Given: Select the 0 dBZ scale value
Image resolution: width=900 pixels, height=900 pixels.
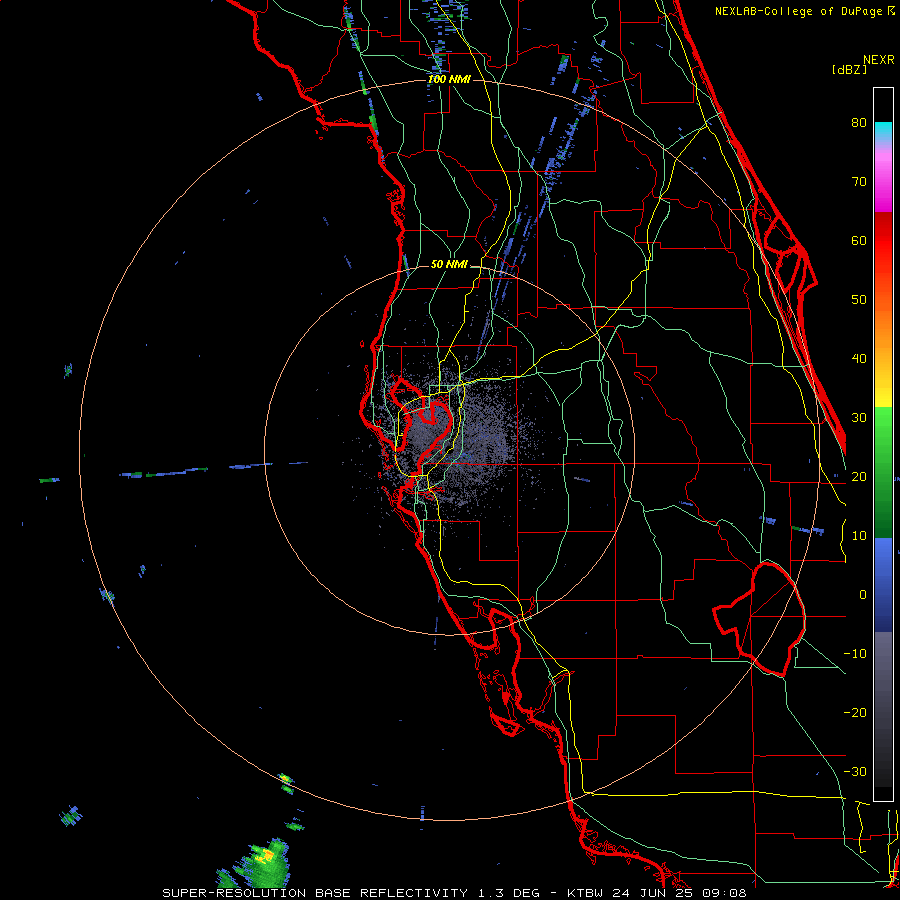Looking at the screenshot, I should coord(863,595).
